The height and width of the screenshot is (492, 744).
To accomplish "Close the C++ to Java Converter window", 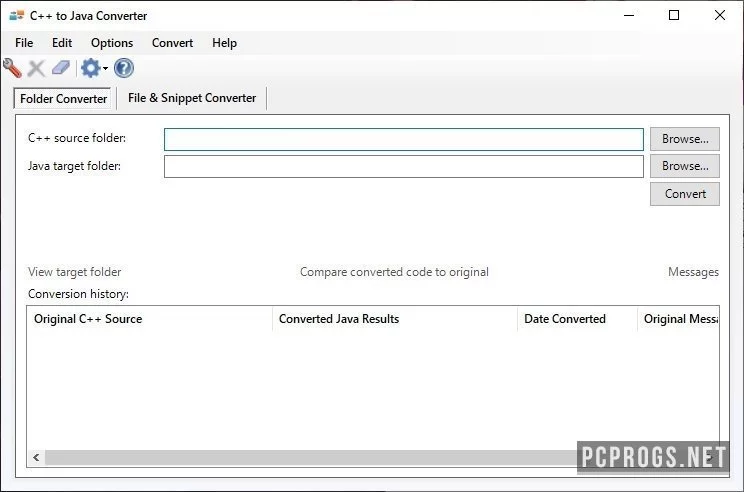I will [x=719, y=15].
